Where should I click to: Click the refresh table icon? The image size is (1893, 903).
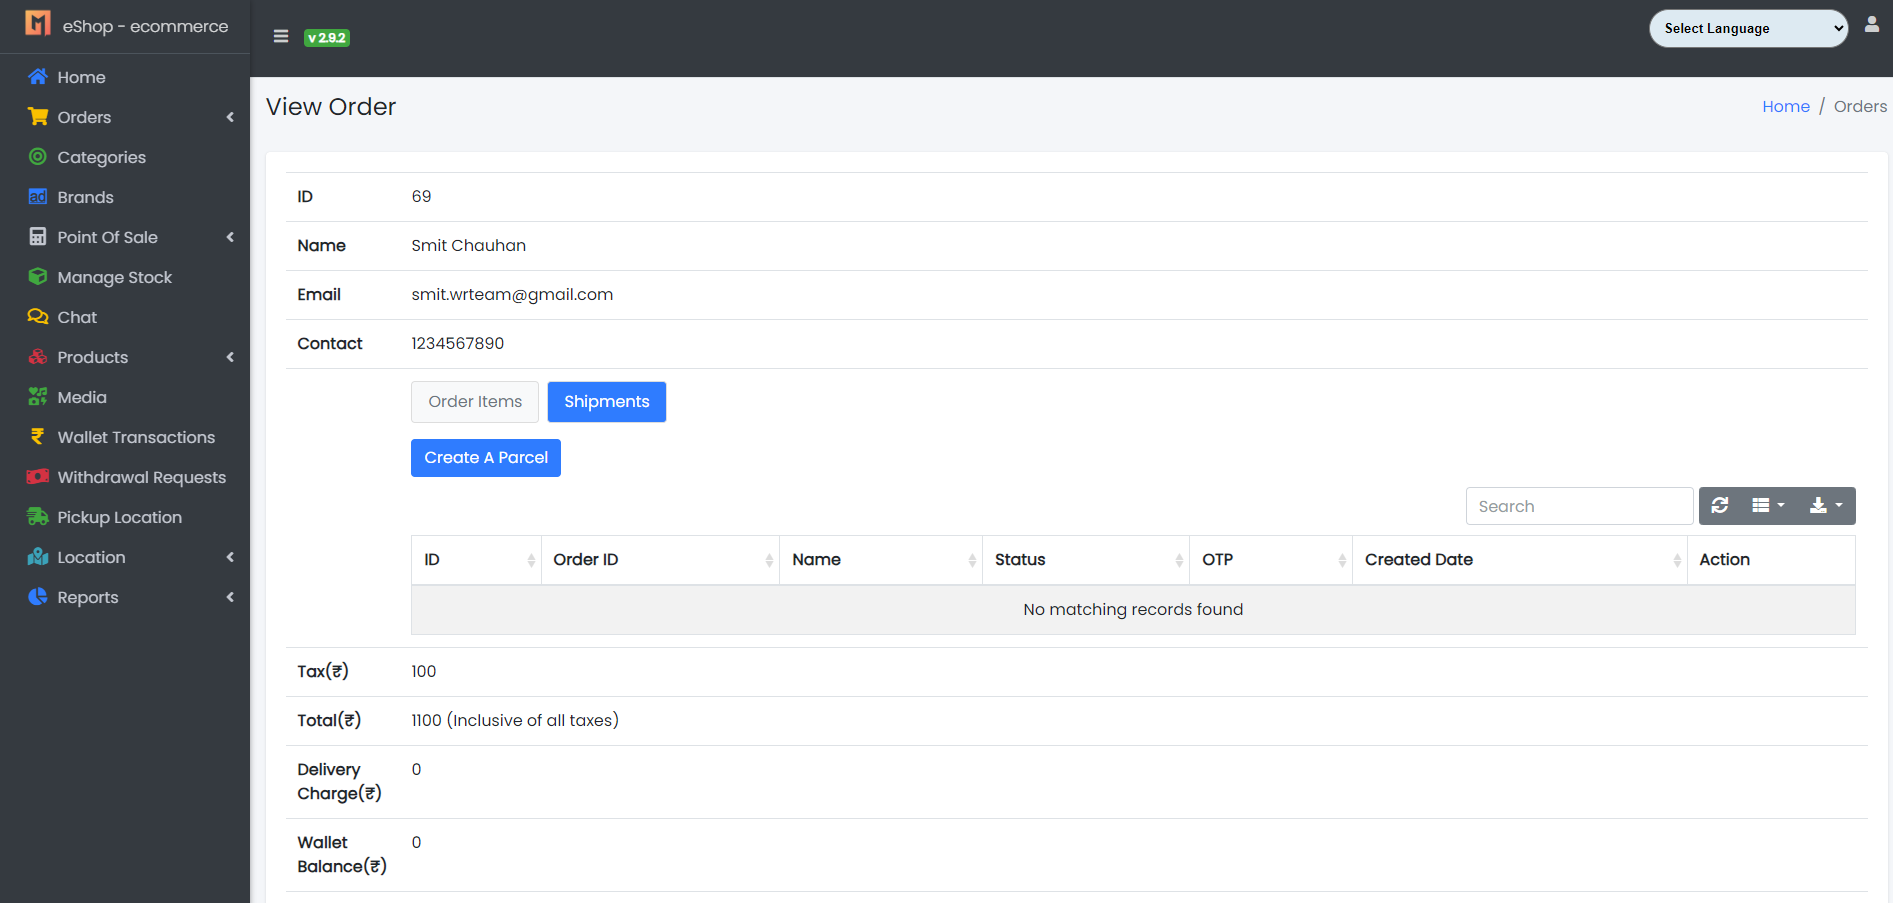coord(1720,506)
